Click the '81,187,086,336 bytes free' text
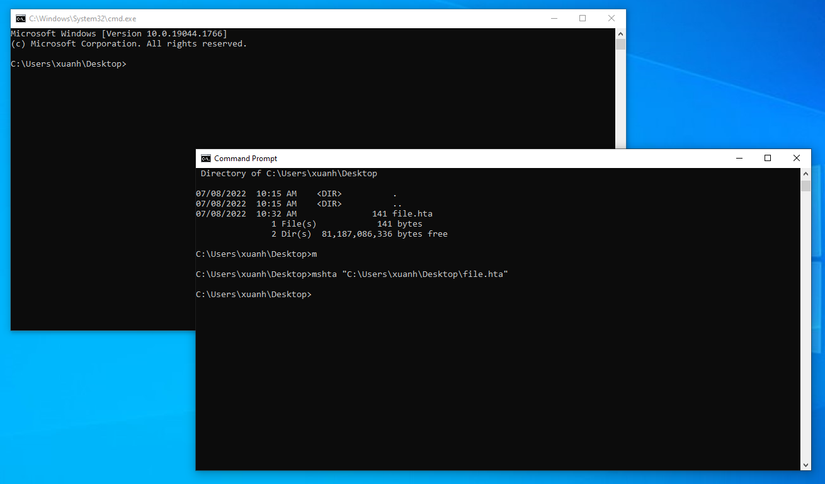Screen dimensions: 825x484 [x=385, y=234]
